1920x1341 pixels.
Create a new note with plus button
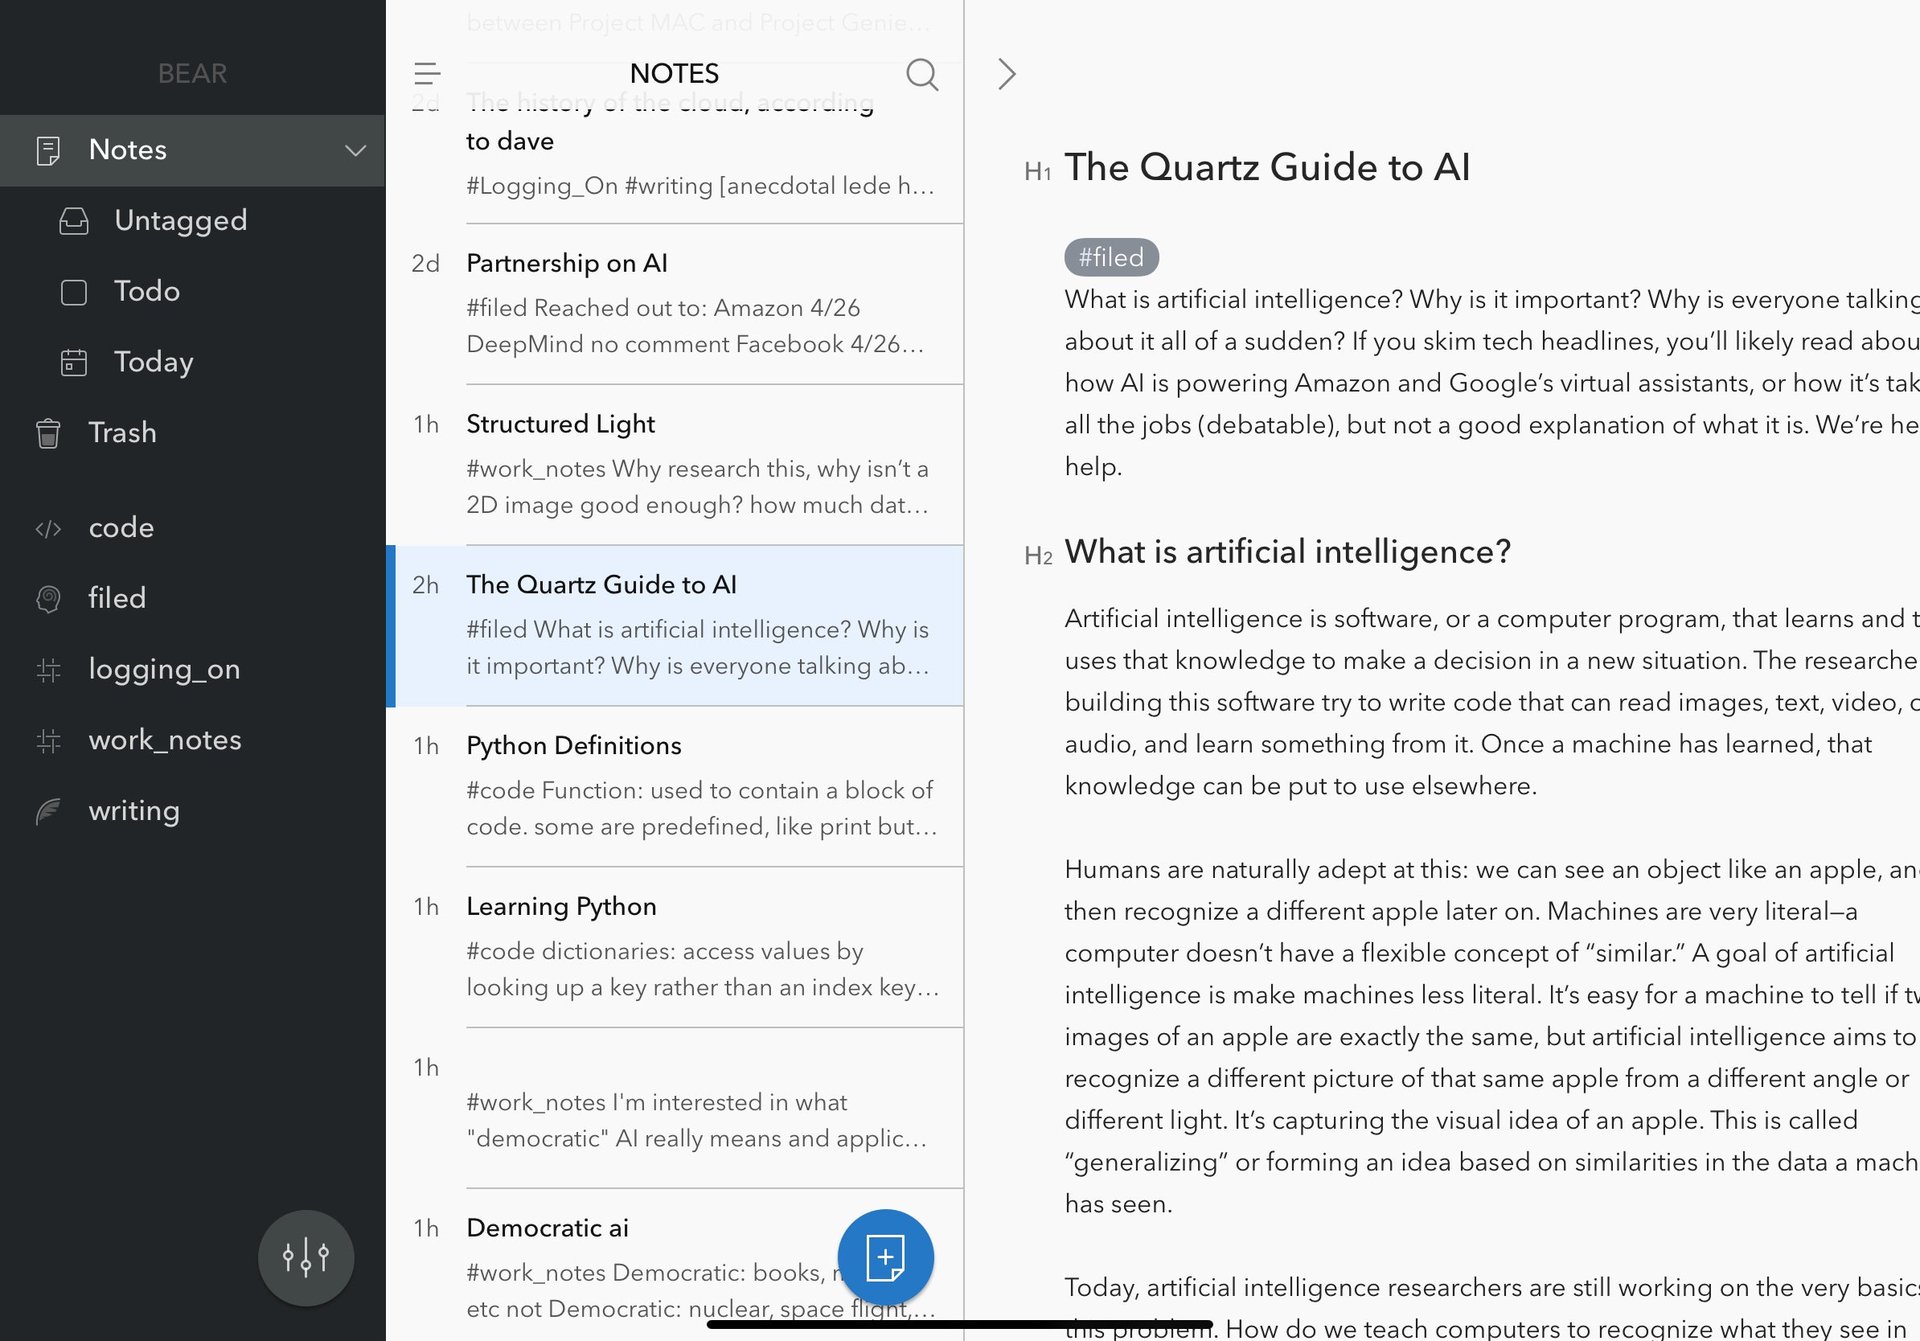pyautogui.click(x=885, y=1257)
